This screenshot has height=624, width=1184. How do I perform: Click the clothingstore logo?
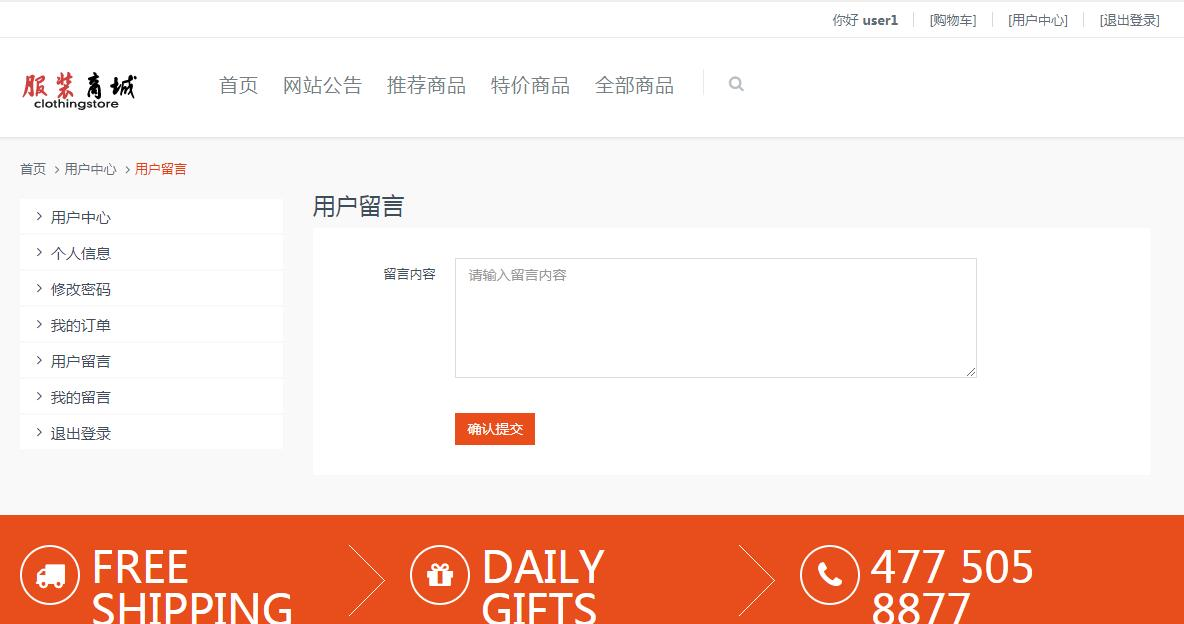point(79,91)
